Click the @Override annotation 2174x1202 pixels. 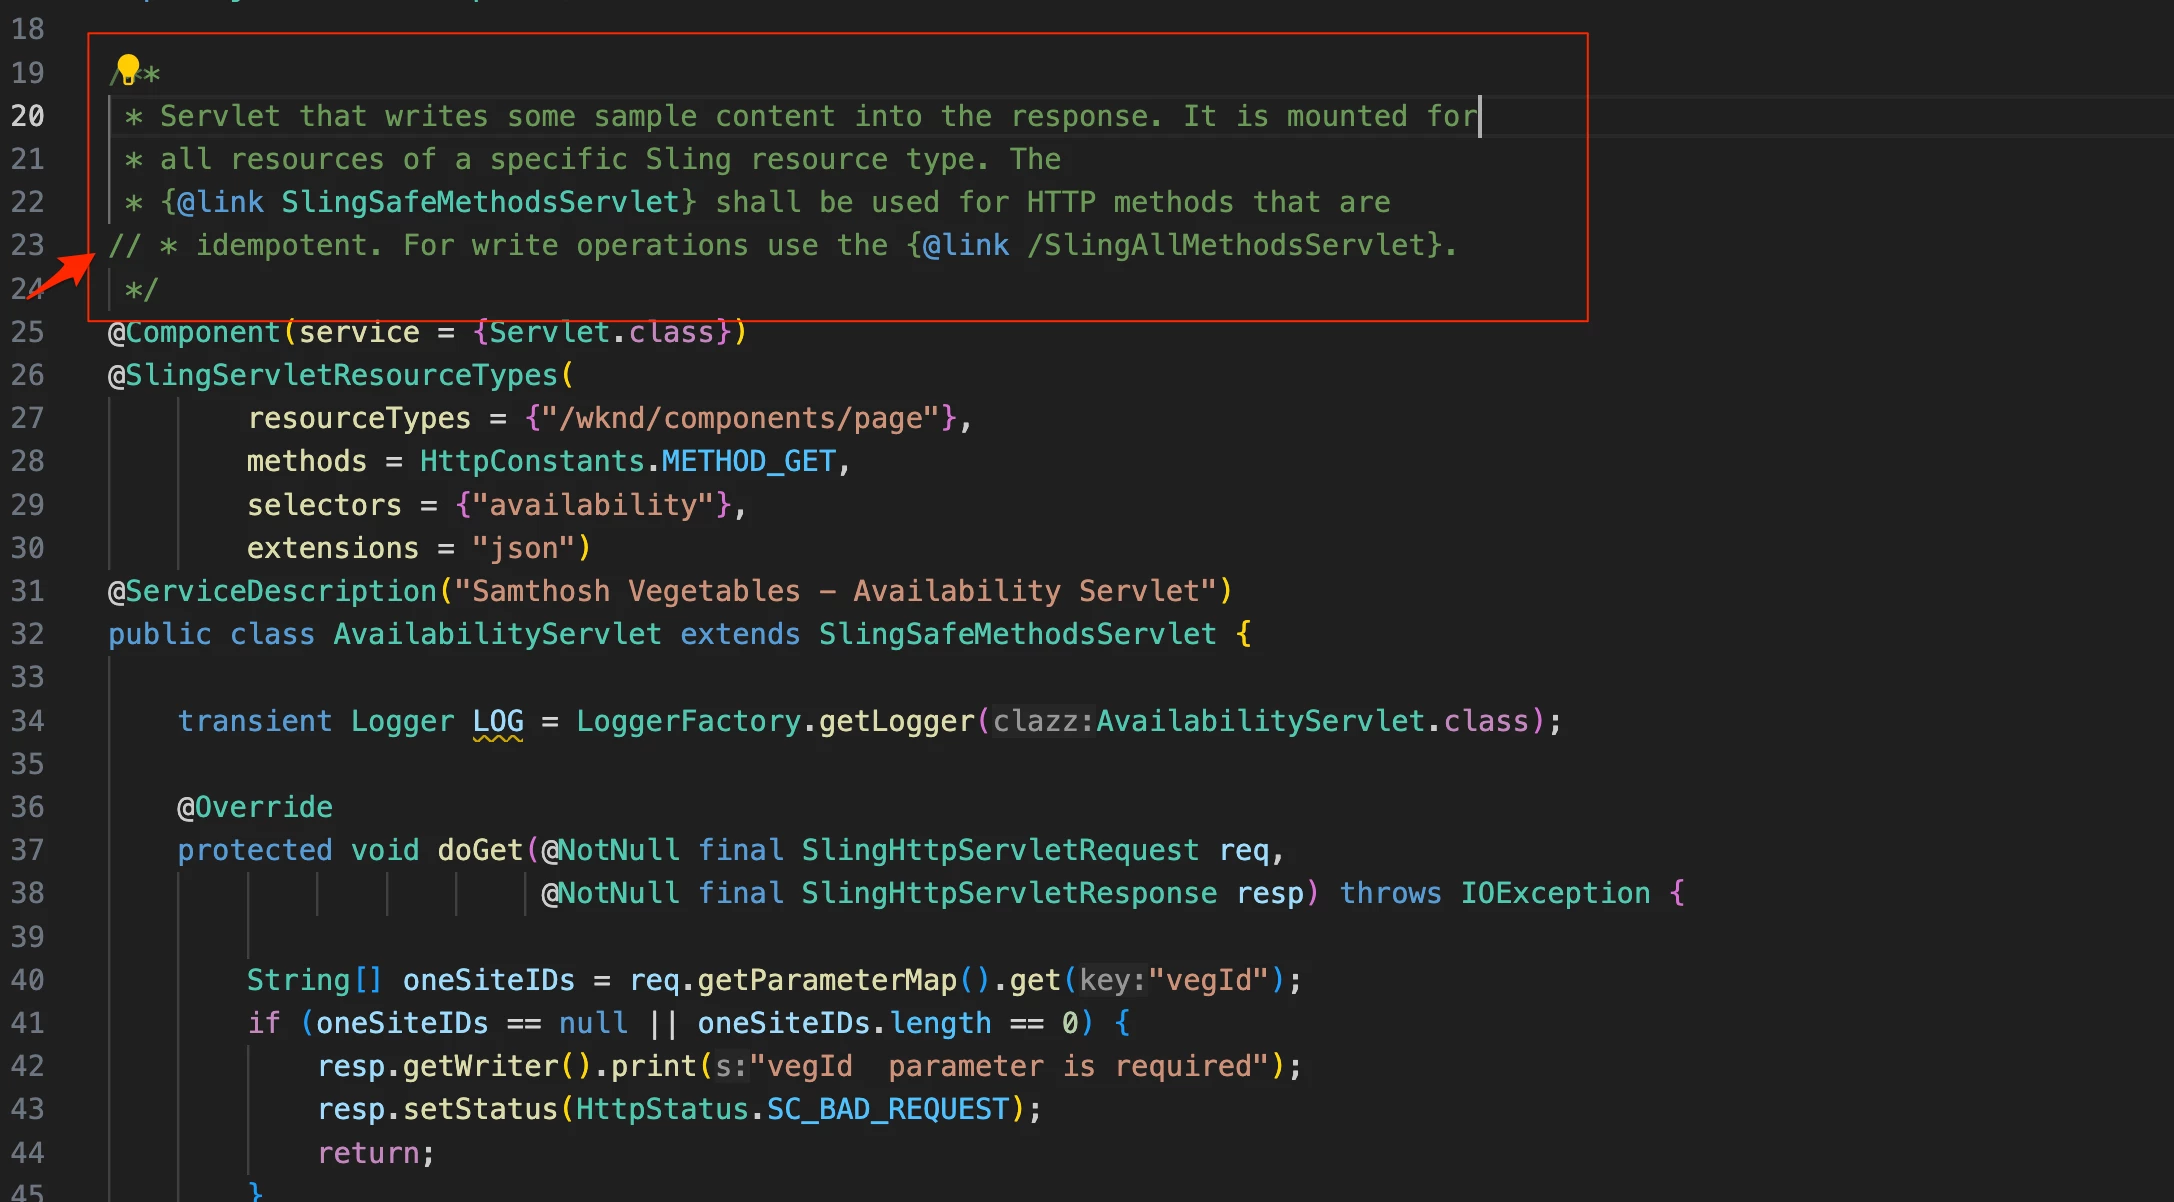coord(255,807)
